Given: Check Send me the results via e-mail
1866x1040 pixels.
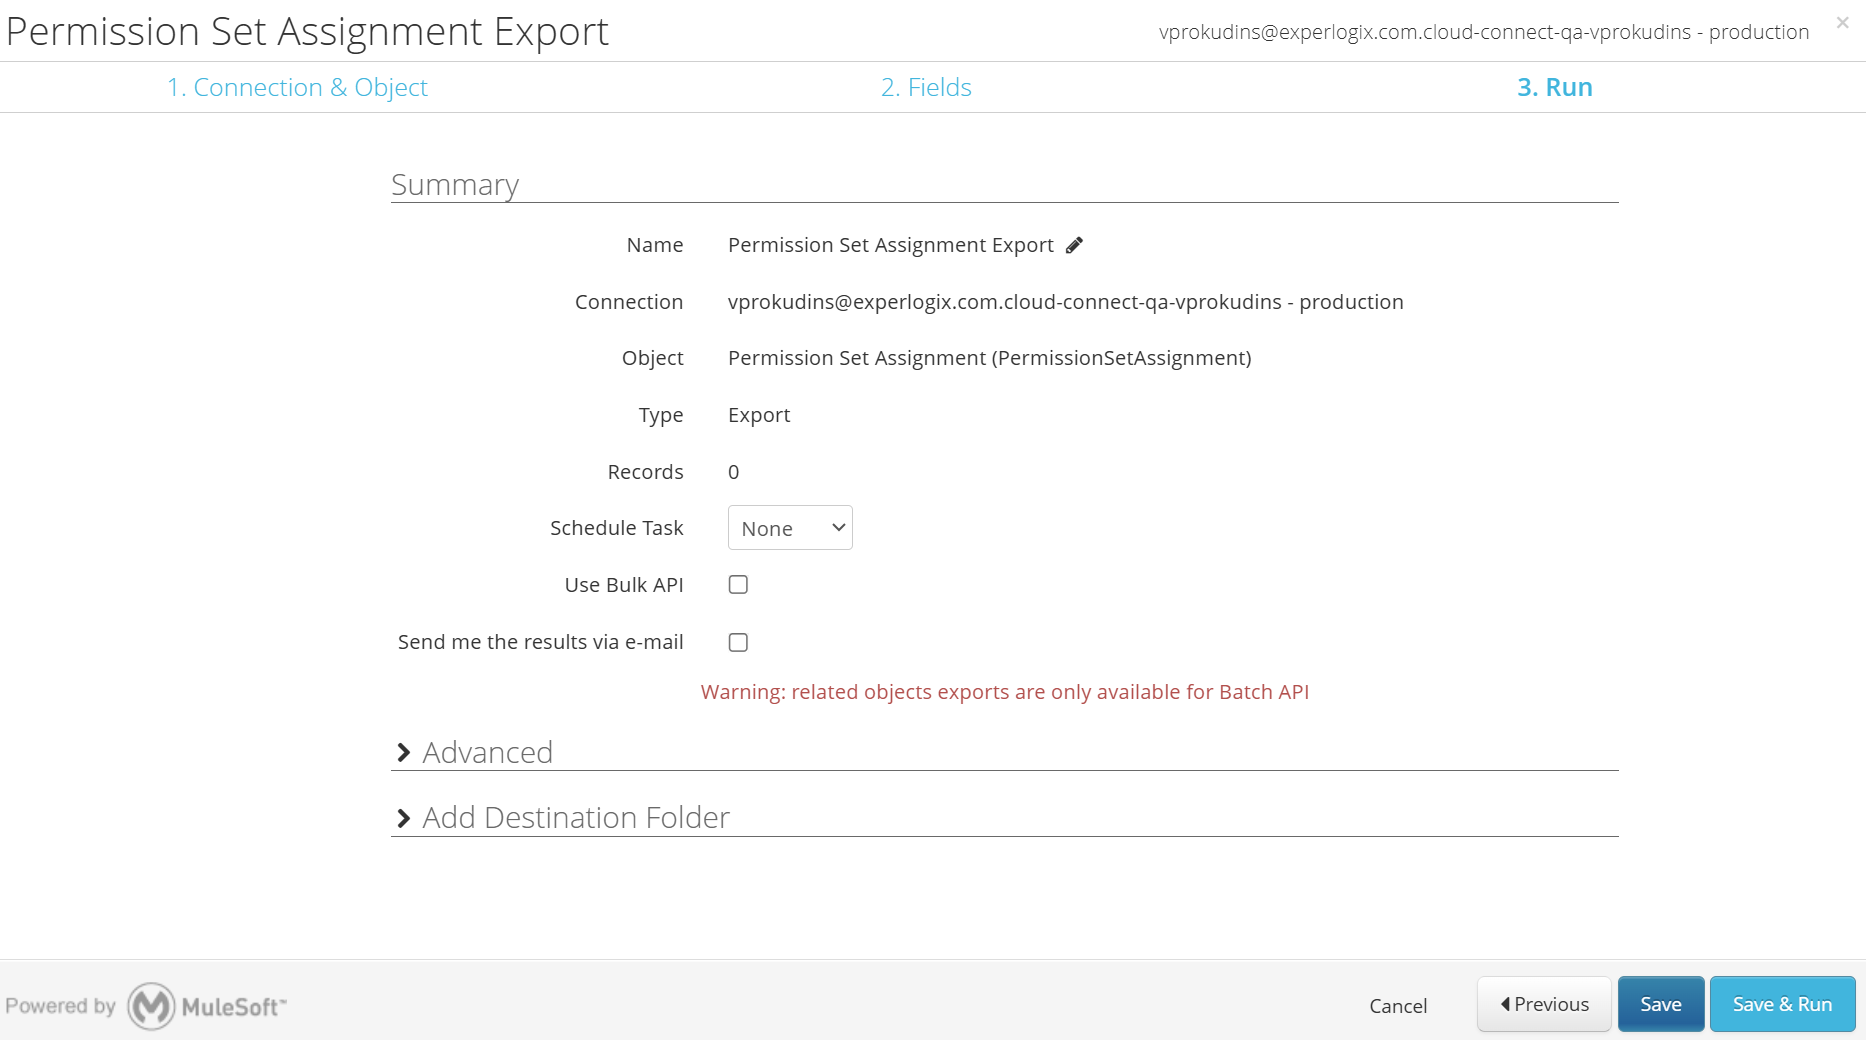Looking at the screenshot, I should pyautogui.click(x=738, y=642).
